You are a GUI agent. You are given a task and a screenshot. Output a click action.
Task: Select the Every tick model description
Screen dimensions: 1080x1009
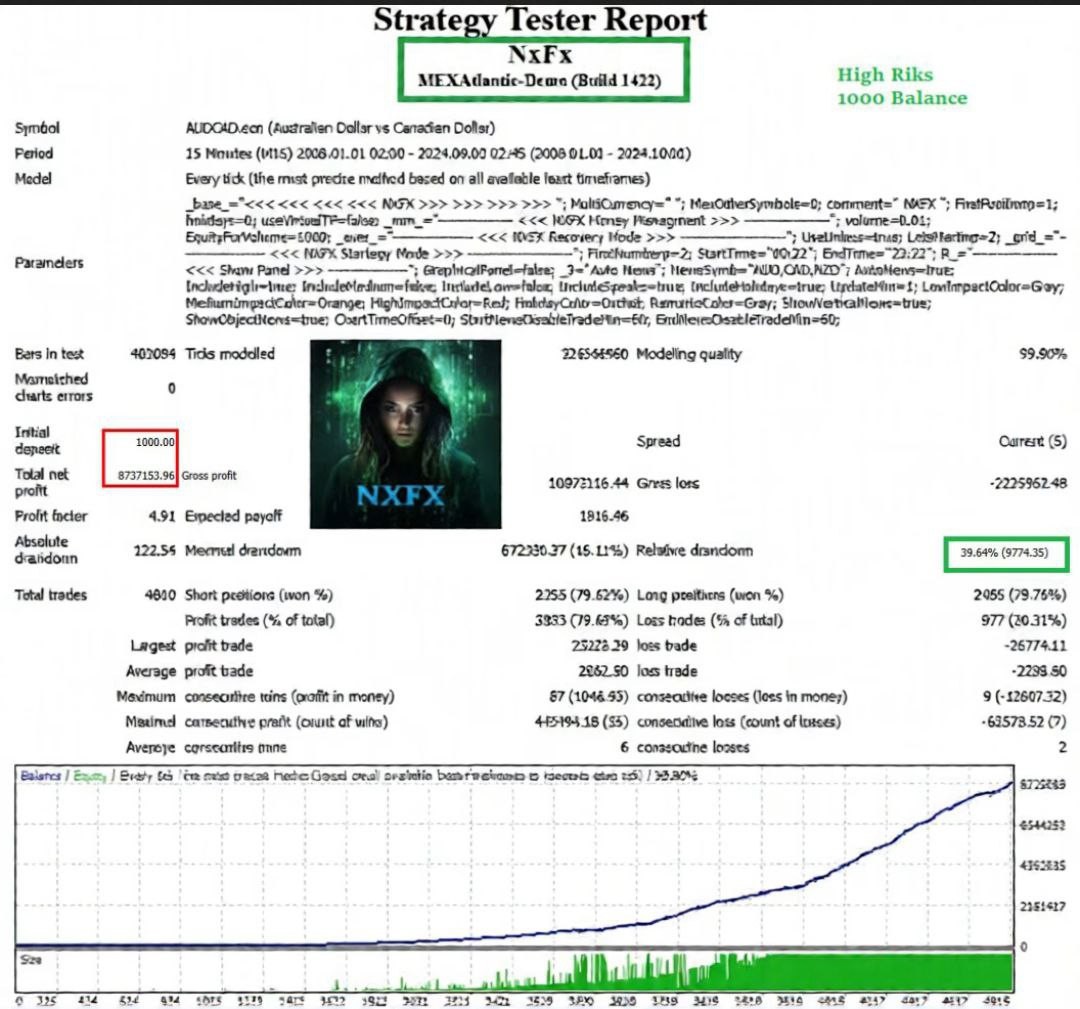coord(417,178)
